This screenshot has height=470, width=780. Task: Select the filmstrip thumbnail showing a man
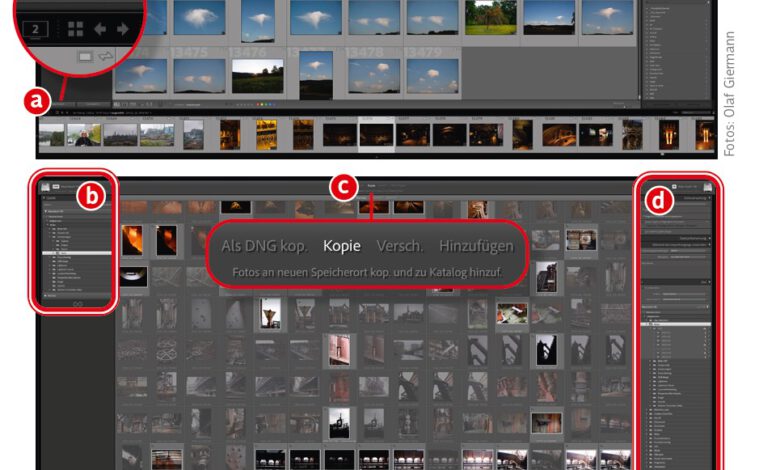pos(84,135)
